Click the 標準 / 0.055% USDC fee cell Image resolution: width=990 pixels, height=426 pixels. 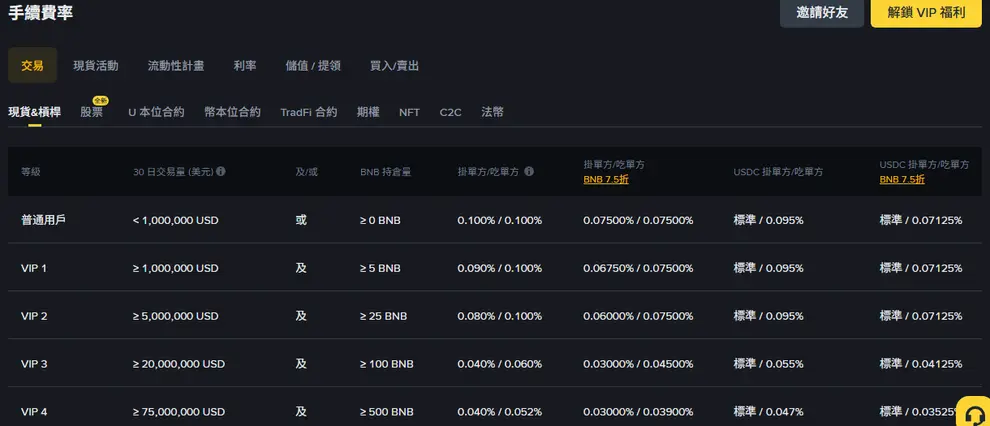[768, 364]
